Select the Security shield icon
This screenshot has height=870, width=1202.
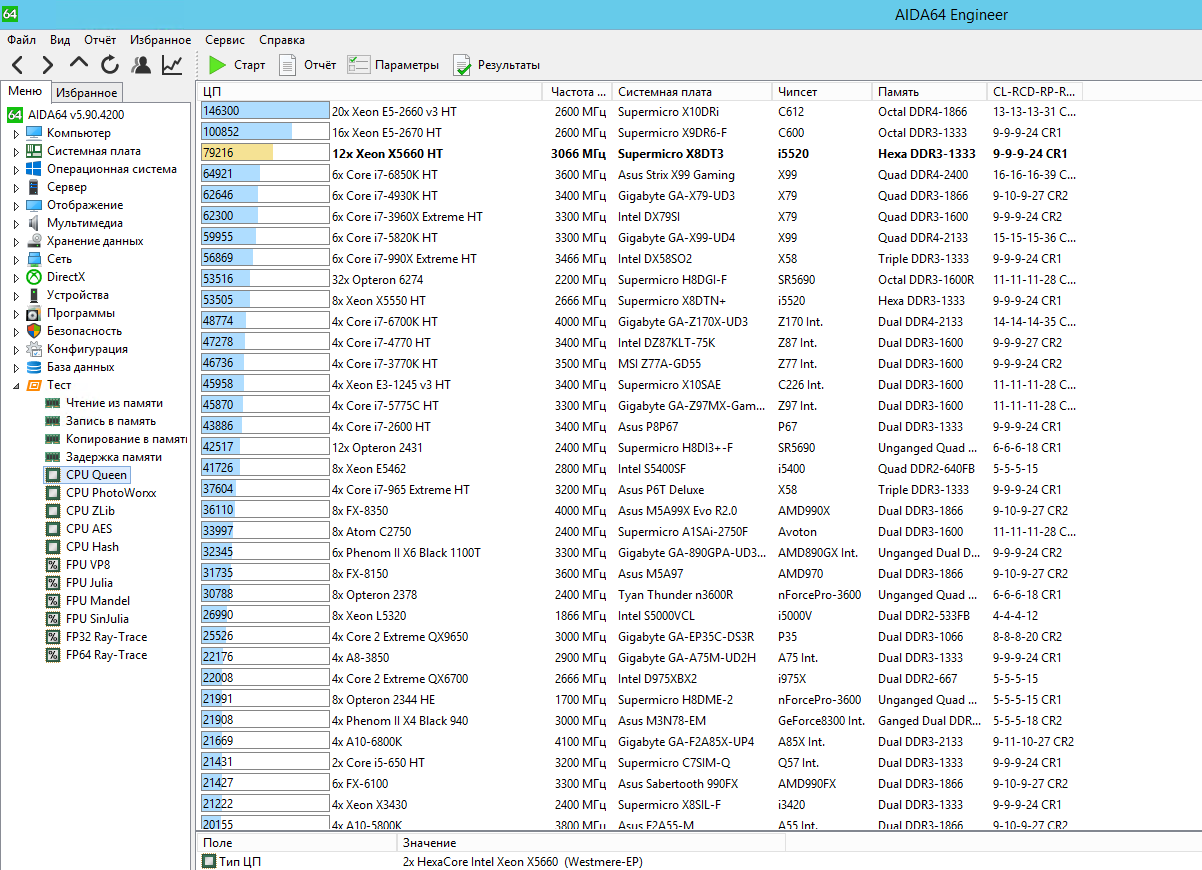(x=35, y=331)
